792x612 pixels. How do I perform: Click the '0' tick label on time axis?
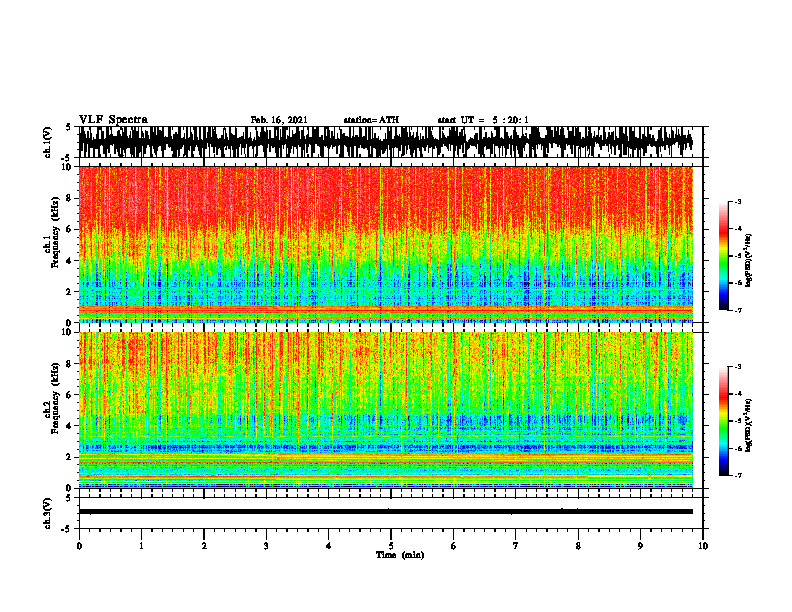coord(79,546)
